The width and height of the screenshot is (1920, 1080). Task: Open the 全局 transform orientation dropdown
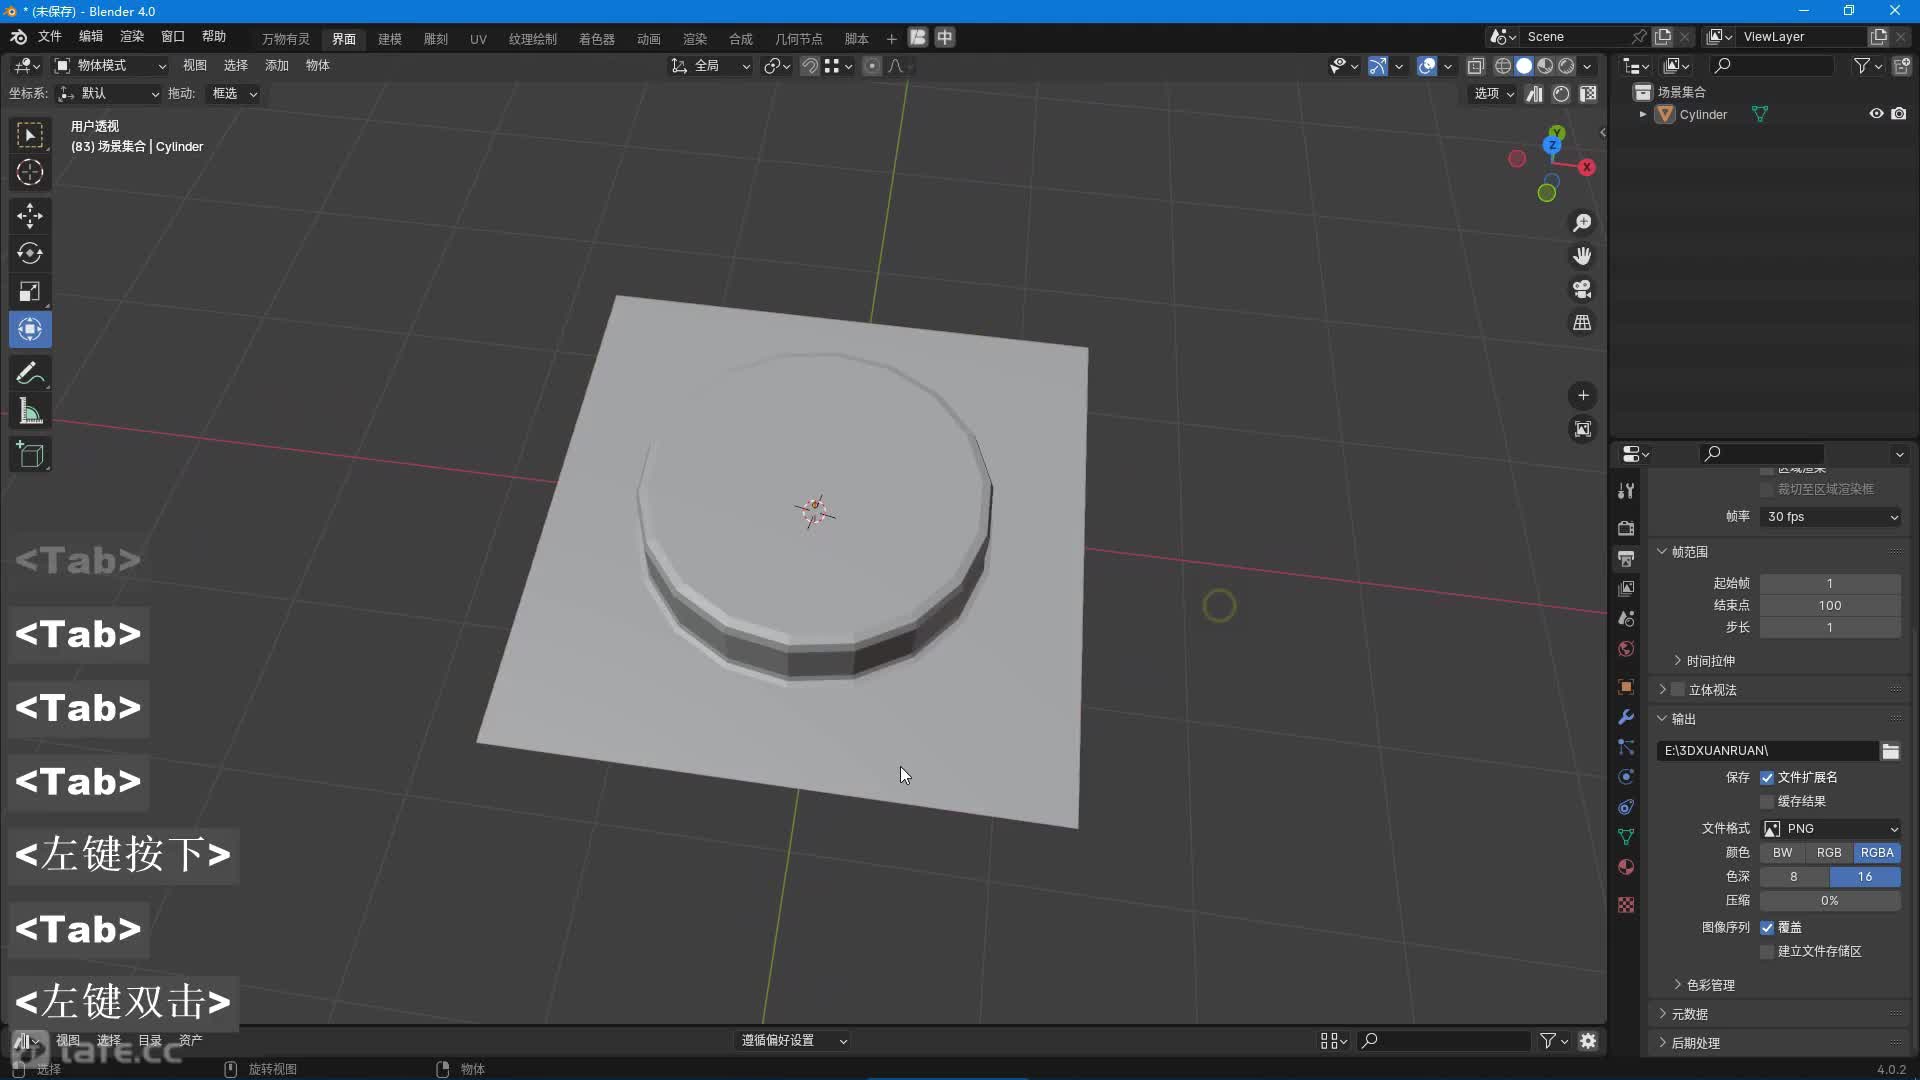[710, 66]
